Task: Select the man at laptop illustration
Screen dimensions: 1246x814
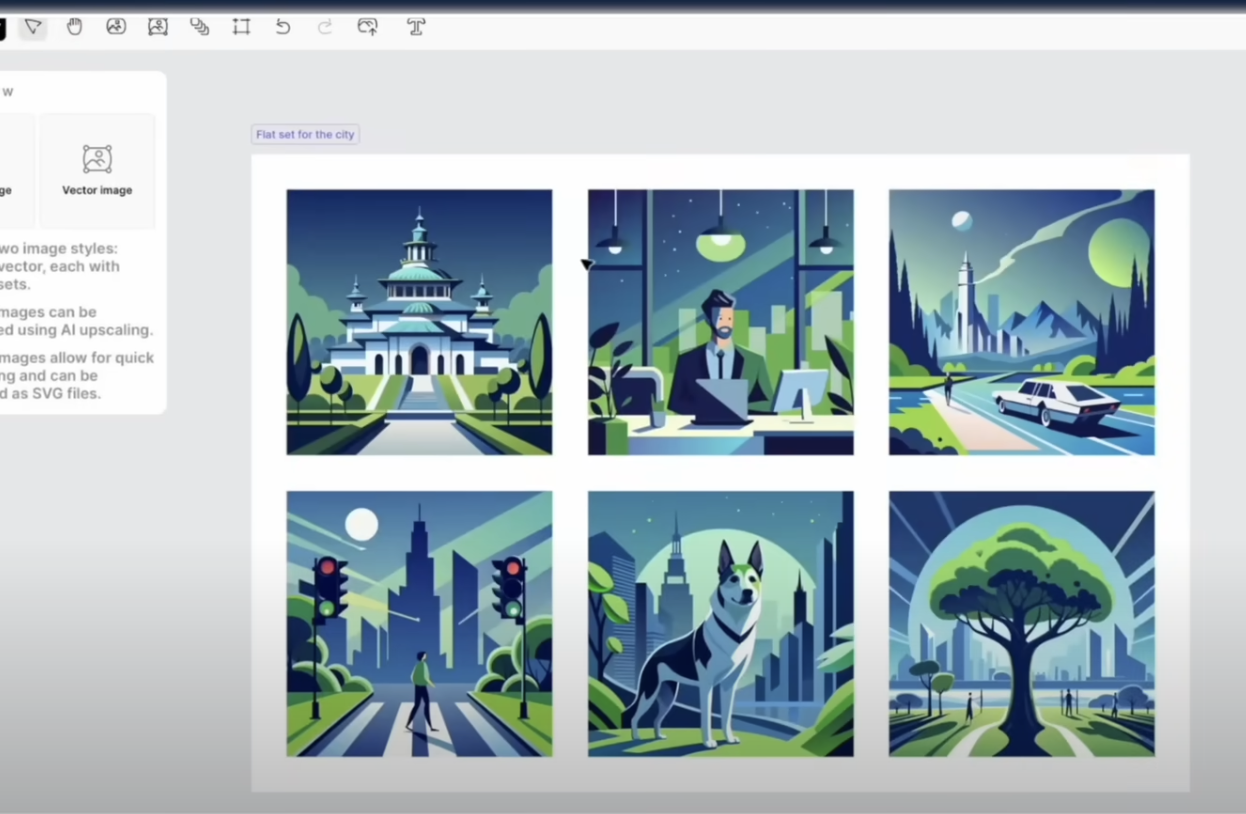Action: (x=720, y=322)
